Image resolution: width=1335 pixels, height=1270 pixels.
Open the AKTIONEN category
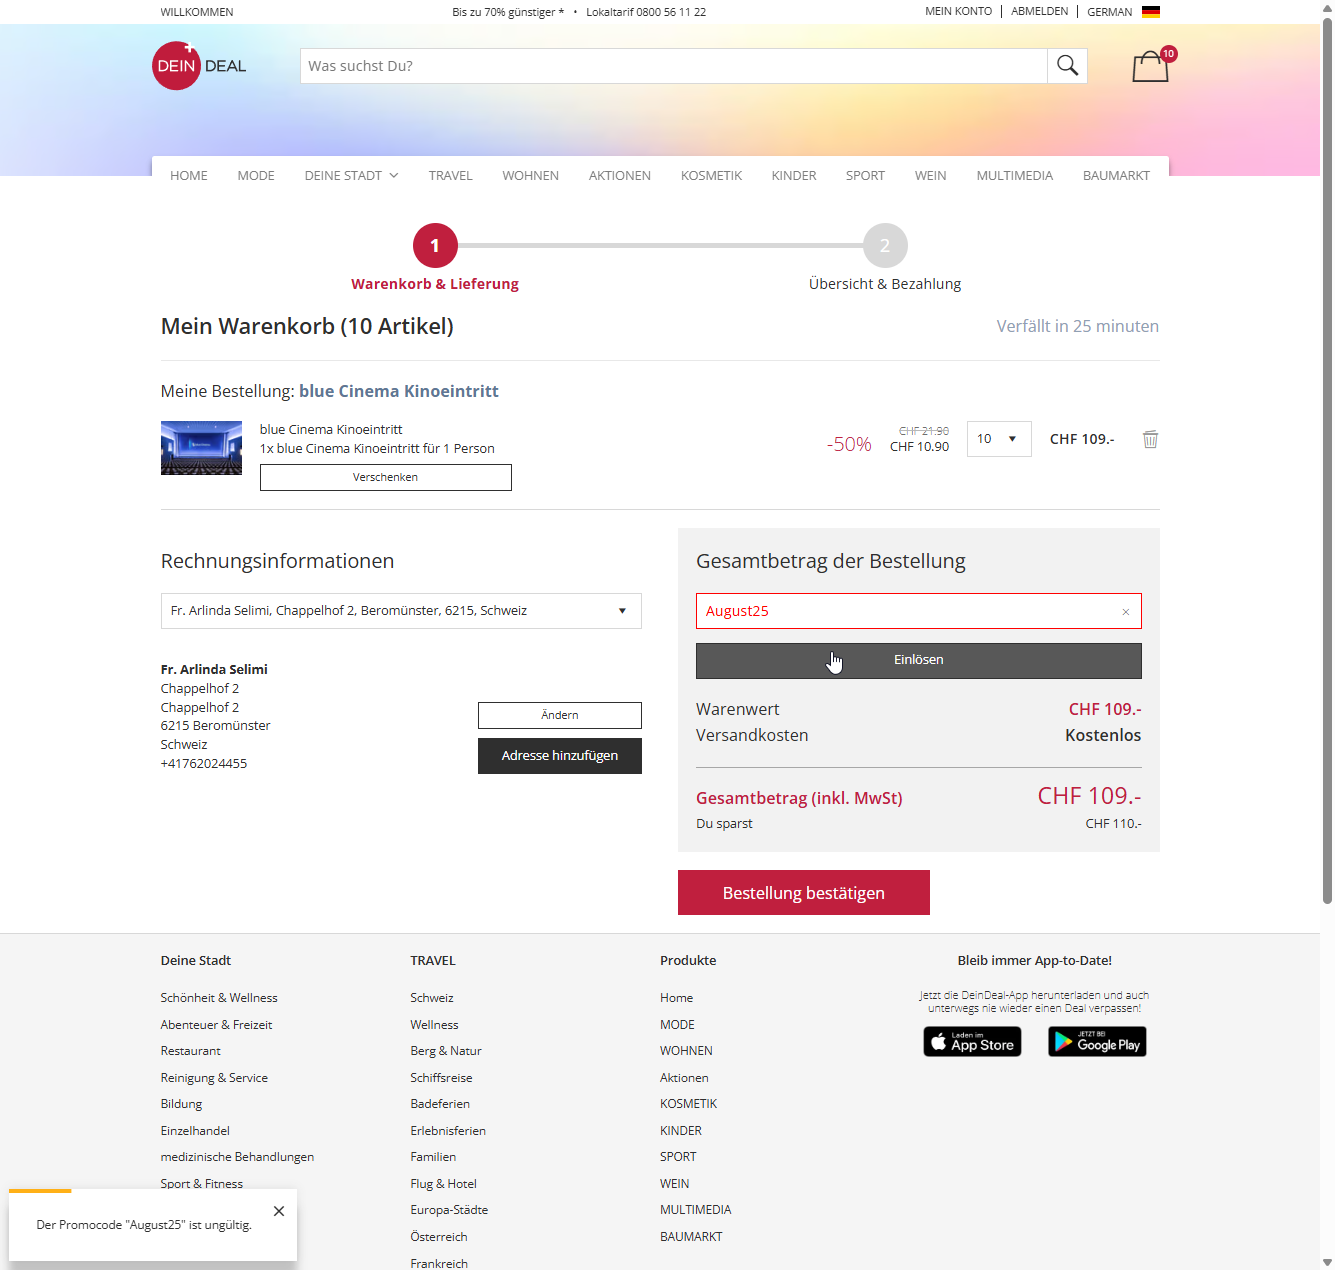coord(620,176)
